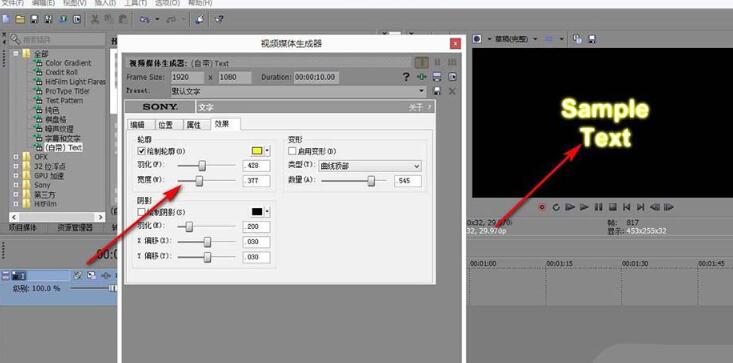Click the Save floppy-disk toolbar icon
The height and width of the screenshot is (363, 733).
34,19
